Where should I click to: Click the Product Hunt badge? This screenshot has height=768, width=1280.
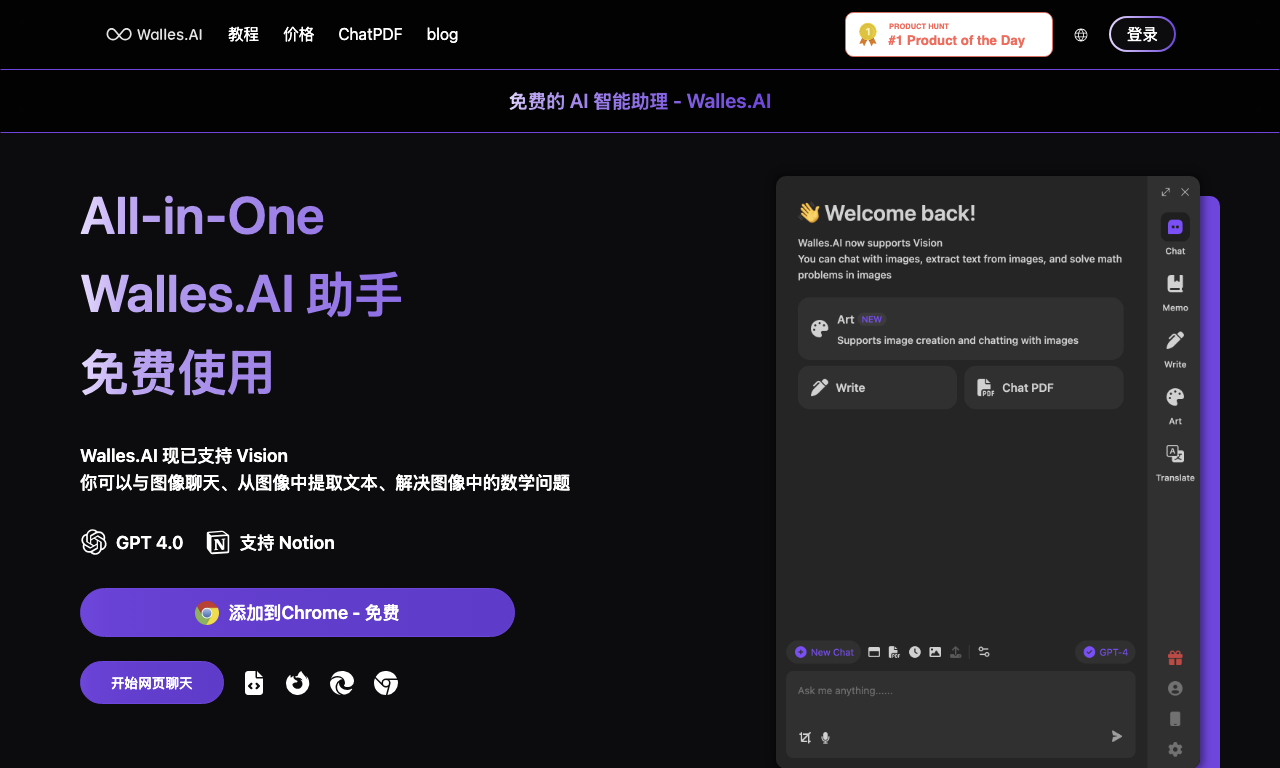pyautogui.click(x=949, y=34)
